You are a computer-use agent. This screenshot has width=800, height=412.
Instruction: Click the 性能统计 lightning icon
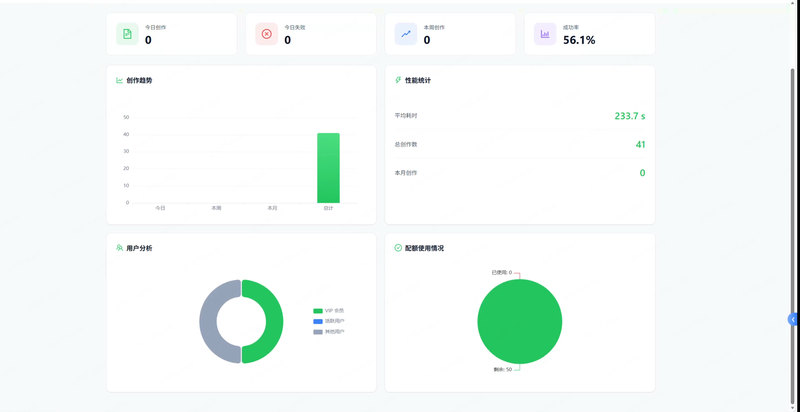point(398,80)
